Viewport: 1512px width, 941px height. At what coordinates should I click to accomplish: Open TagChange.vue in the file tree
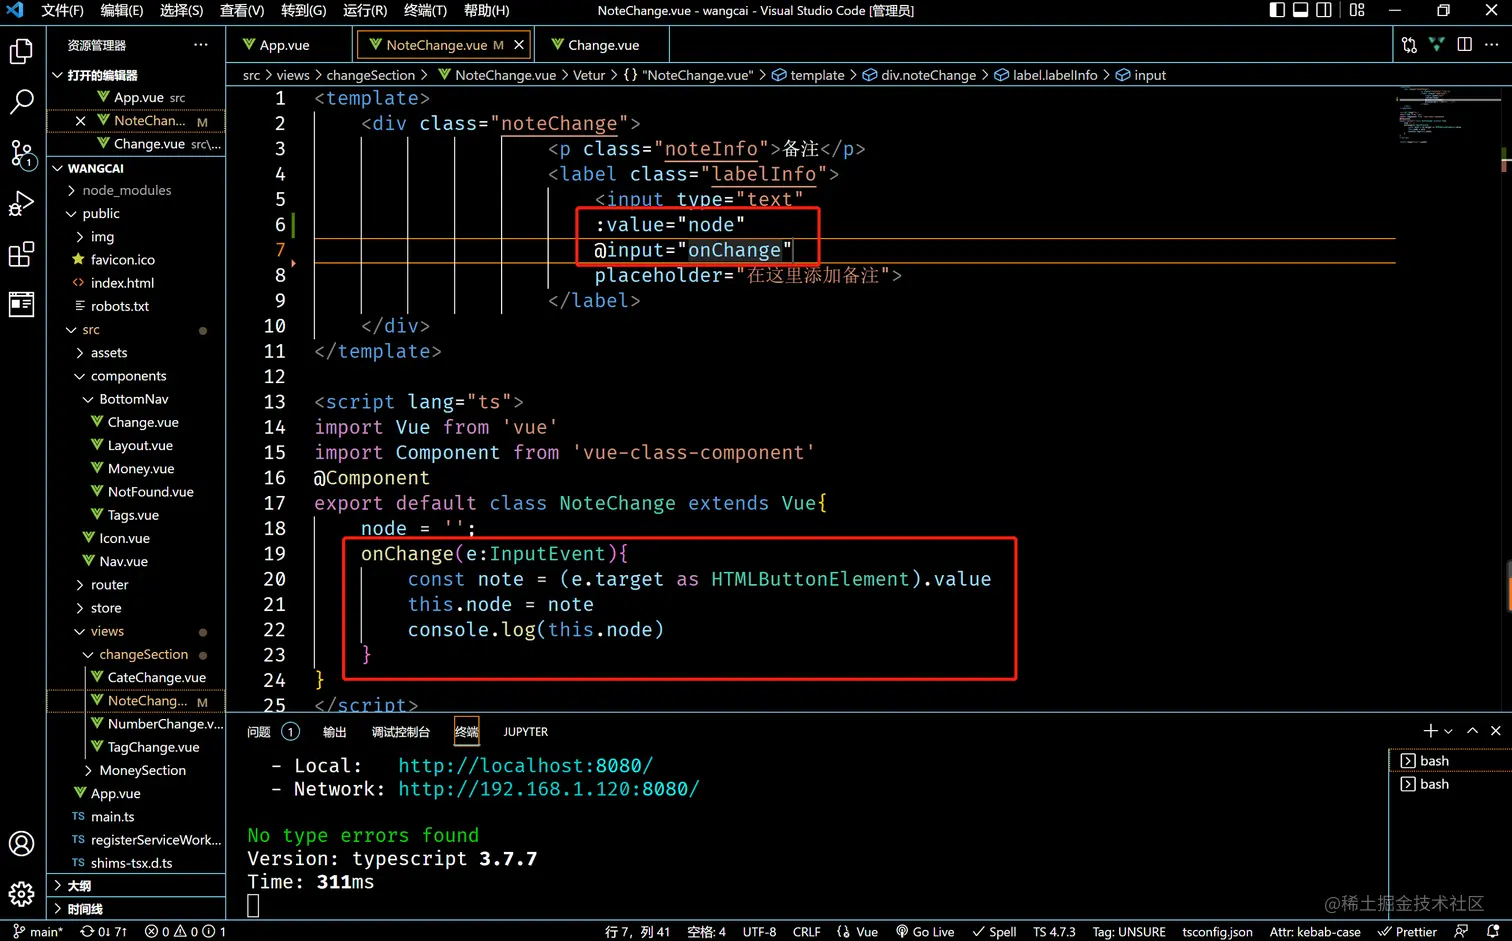tap(153, 747)
